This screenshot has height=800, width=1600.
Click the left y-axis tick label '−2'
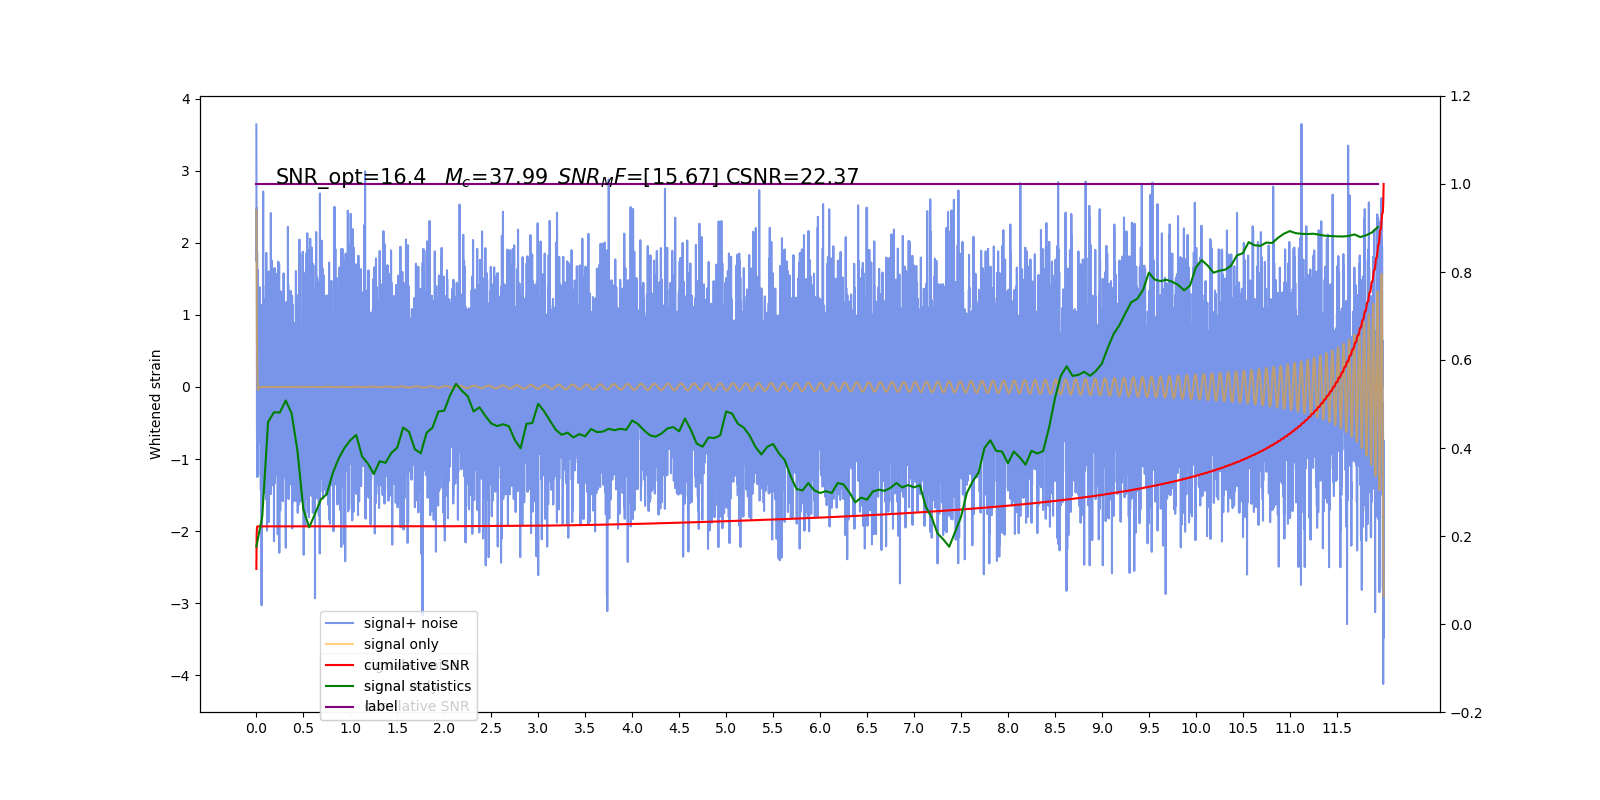[180, 532]
